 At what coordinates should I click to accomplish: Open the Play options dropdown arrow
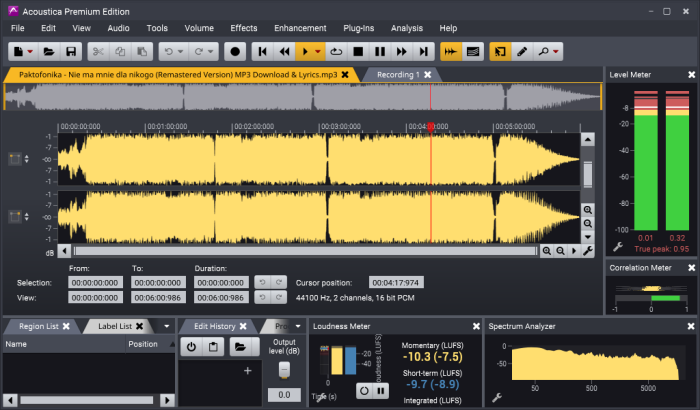click(x=318, y=52)
